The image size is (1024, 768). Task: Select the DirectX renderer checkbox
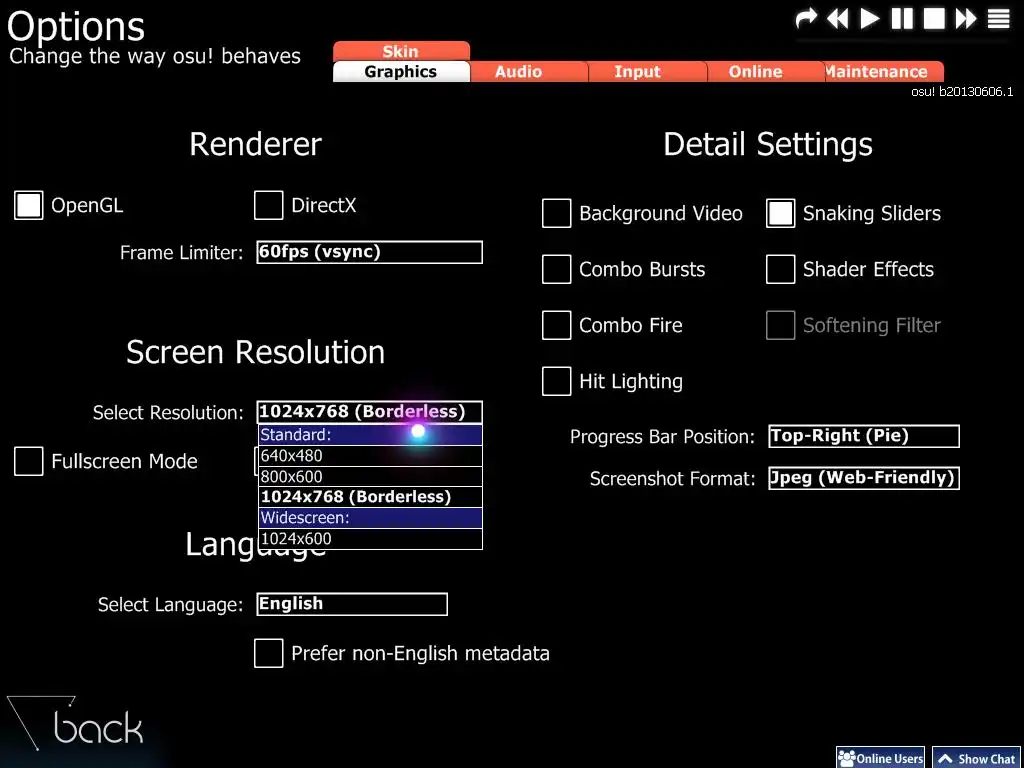pyautogui.click(x=268, y=205)
